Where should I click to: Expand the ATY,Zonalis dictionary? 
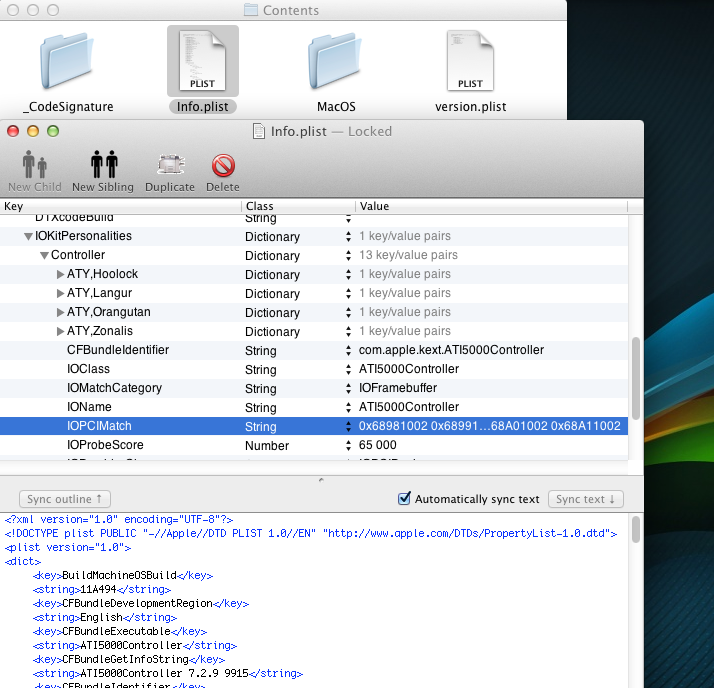[x=60, y=331]
